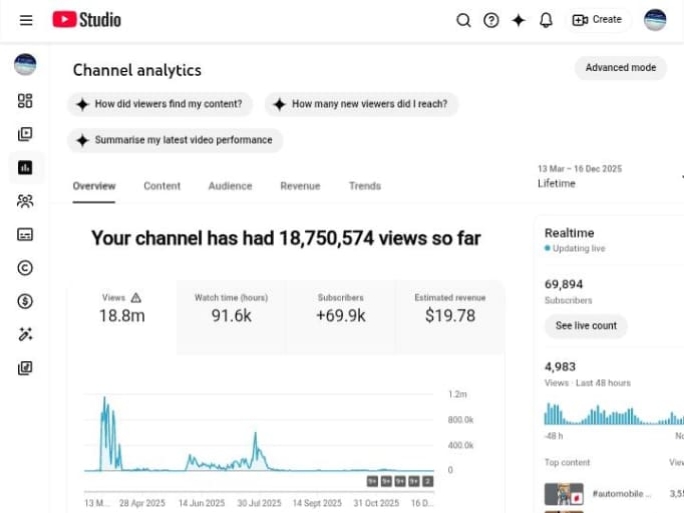Image resolution: width=684 pixels, height=513 pixels.
Task: Open Earn dollar icon in sidebar
Action: click(25, 301)
